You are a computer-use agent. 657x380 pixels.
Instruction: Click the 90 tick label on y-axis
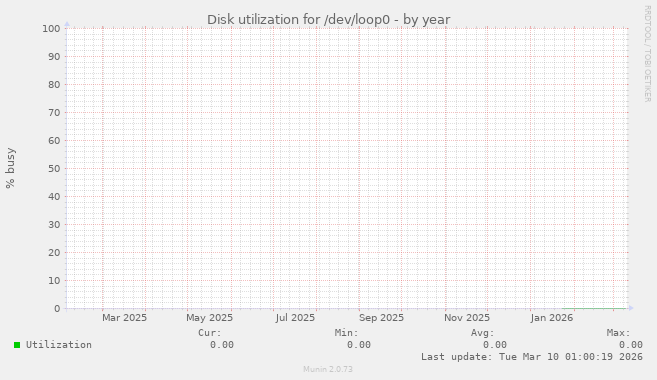tap(54, 57)
